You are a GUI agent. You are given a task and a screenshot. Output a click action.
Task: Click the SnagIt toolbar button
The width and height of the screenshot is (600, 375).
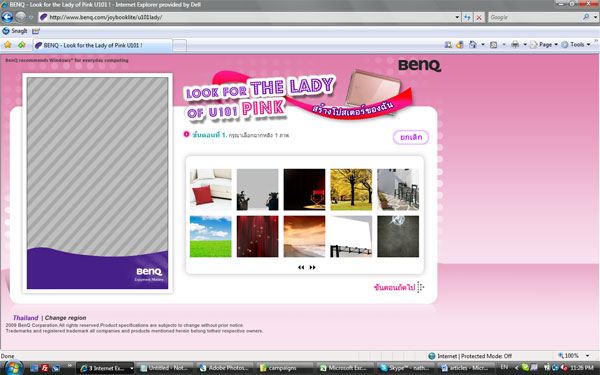(x=15, y=31)
